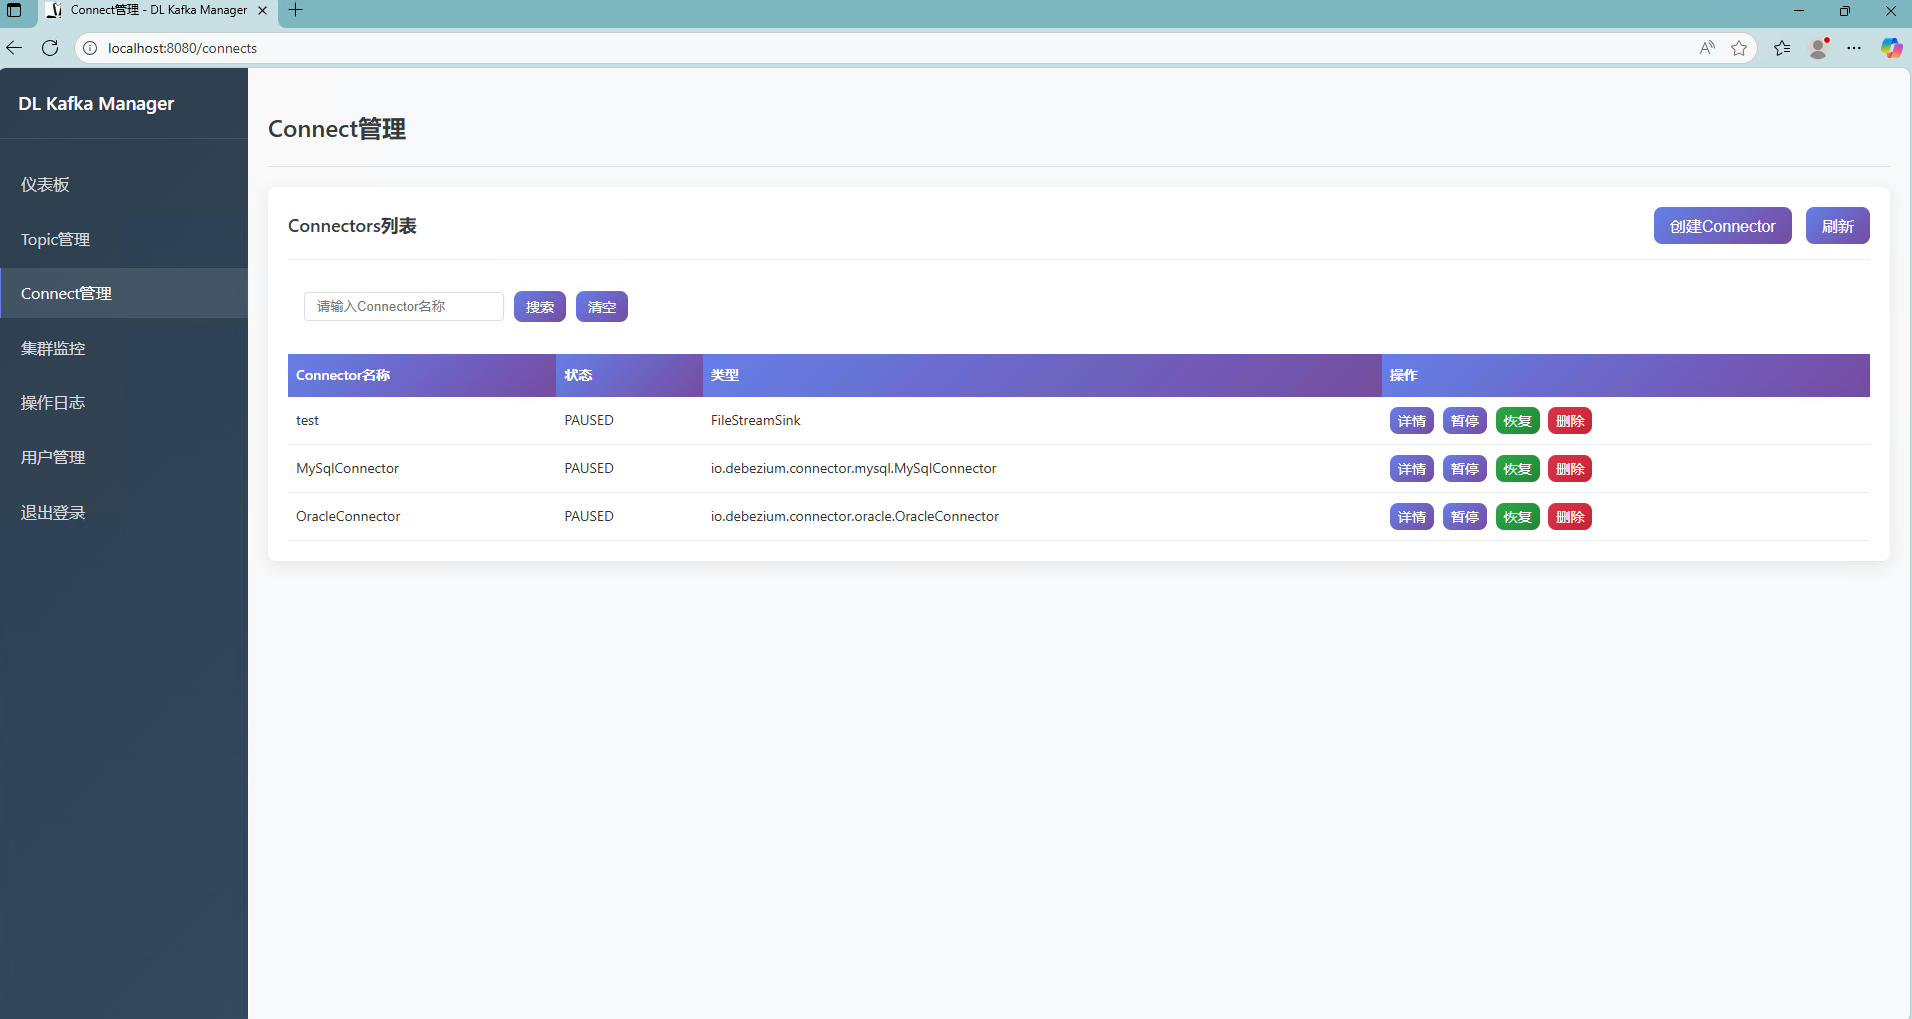
Task: Click 暂停 for MySqlConnector
Action: (1465, 469)
